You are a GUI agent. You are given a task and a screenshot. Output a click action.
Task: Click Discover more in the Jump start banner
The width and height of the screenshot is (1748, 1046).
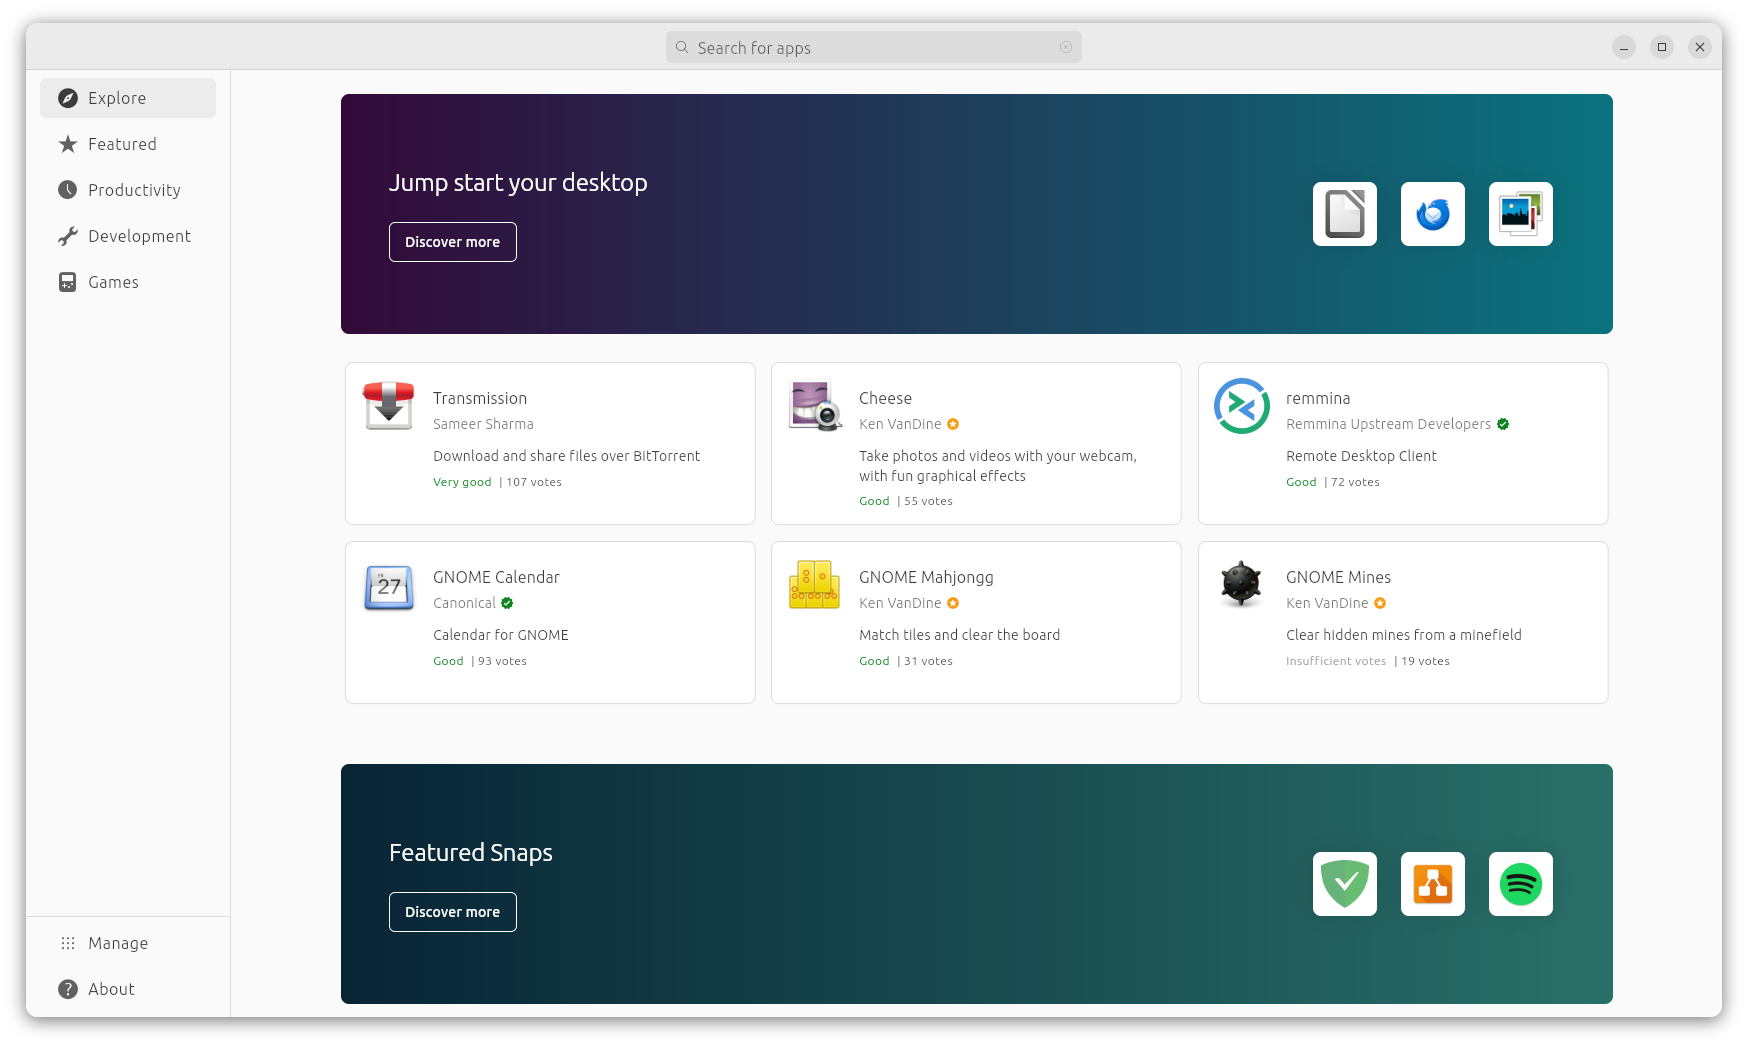(452, 241)
